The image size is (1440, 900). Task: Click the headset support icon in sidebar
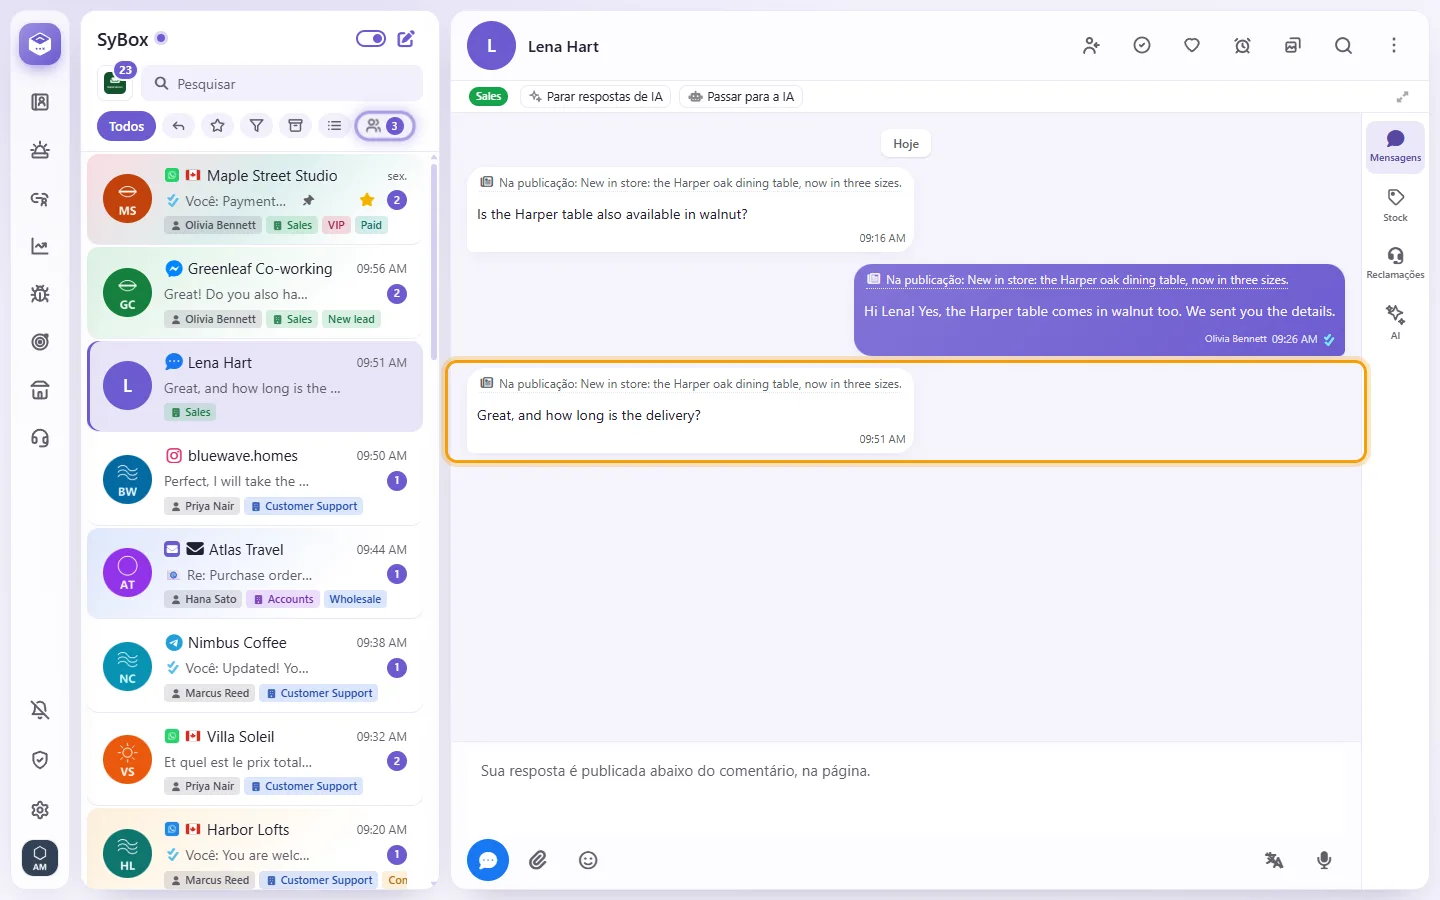click(x=40, y=438)
